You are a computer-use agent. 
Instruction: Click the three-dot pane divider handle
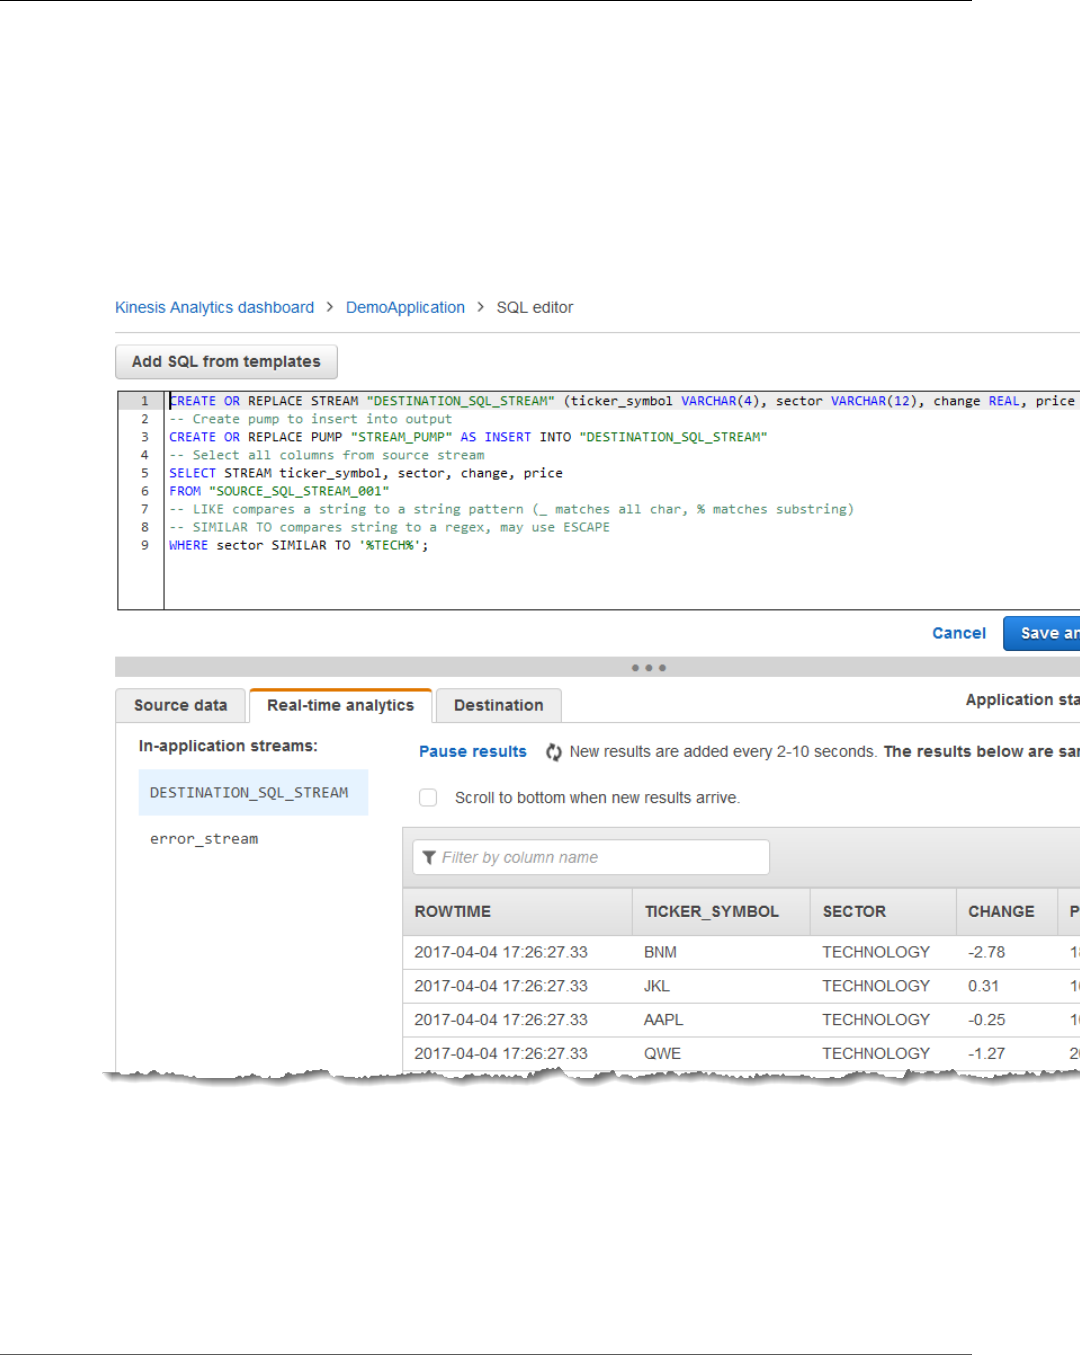point(648,667)
